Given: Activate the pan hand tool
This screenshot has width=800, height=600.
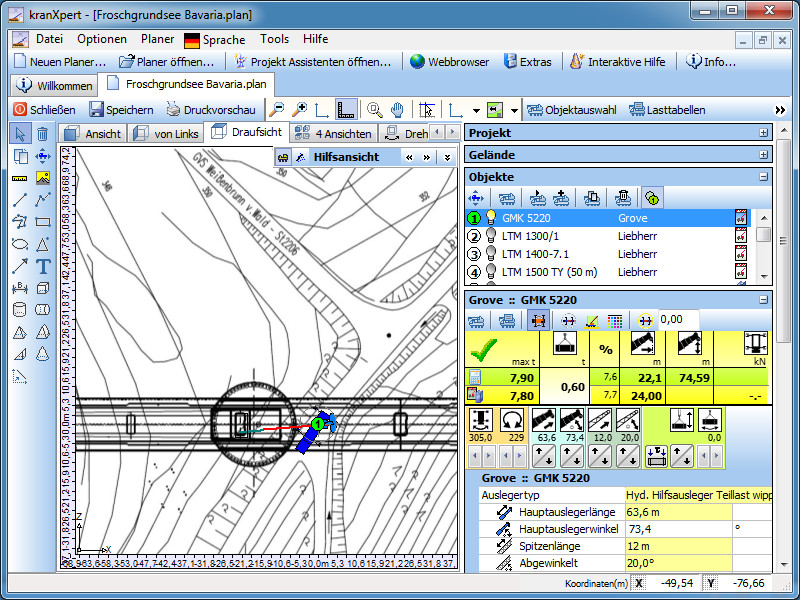Looking at the screenshot, I should pos(397,110).
